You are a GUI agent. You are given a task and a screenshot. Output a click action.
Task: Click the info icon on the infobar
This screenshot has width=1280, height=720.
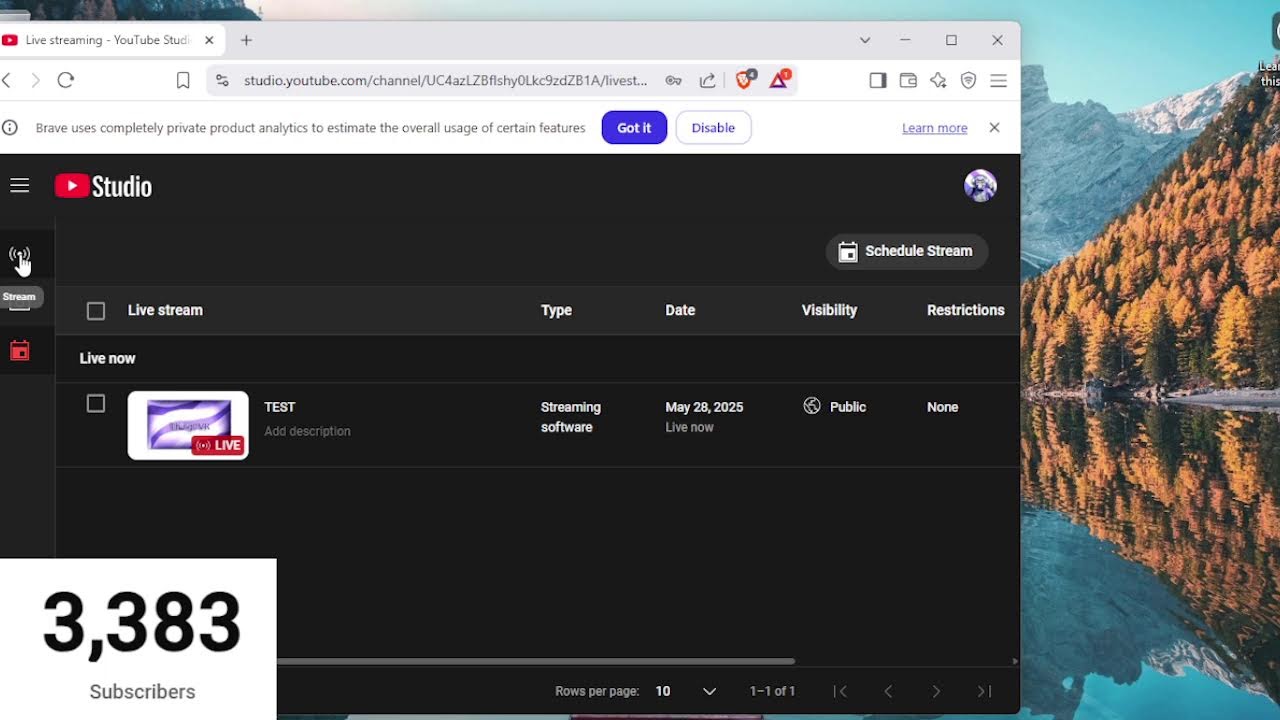pyautogui.click(x=10, y=128)
